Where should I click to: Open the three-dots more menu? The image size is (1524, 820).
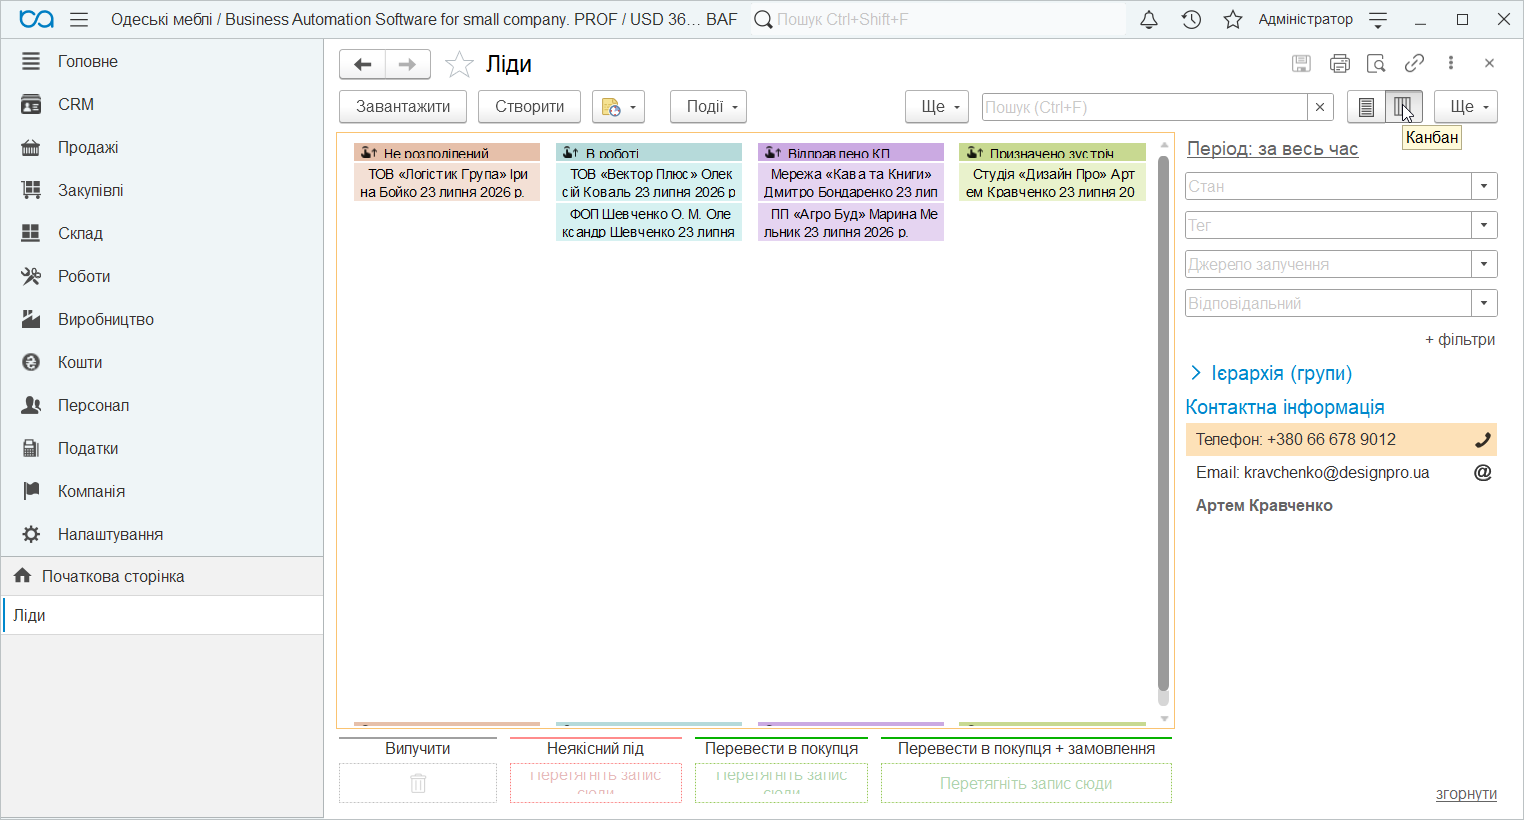point(1451,63)
